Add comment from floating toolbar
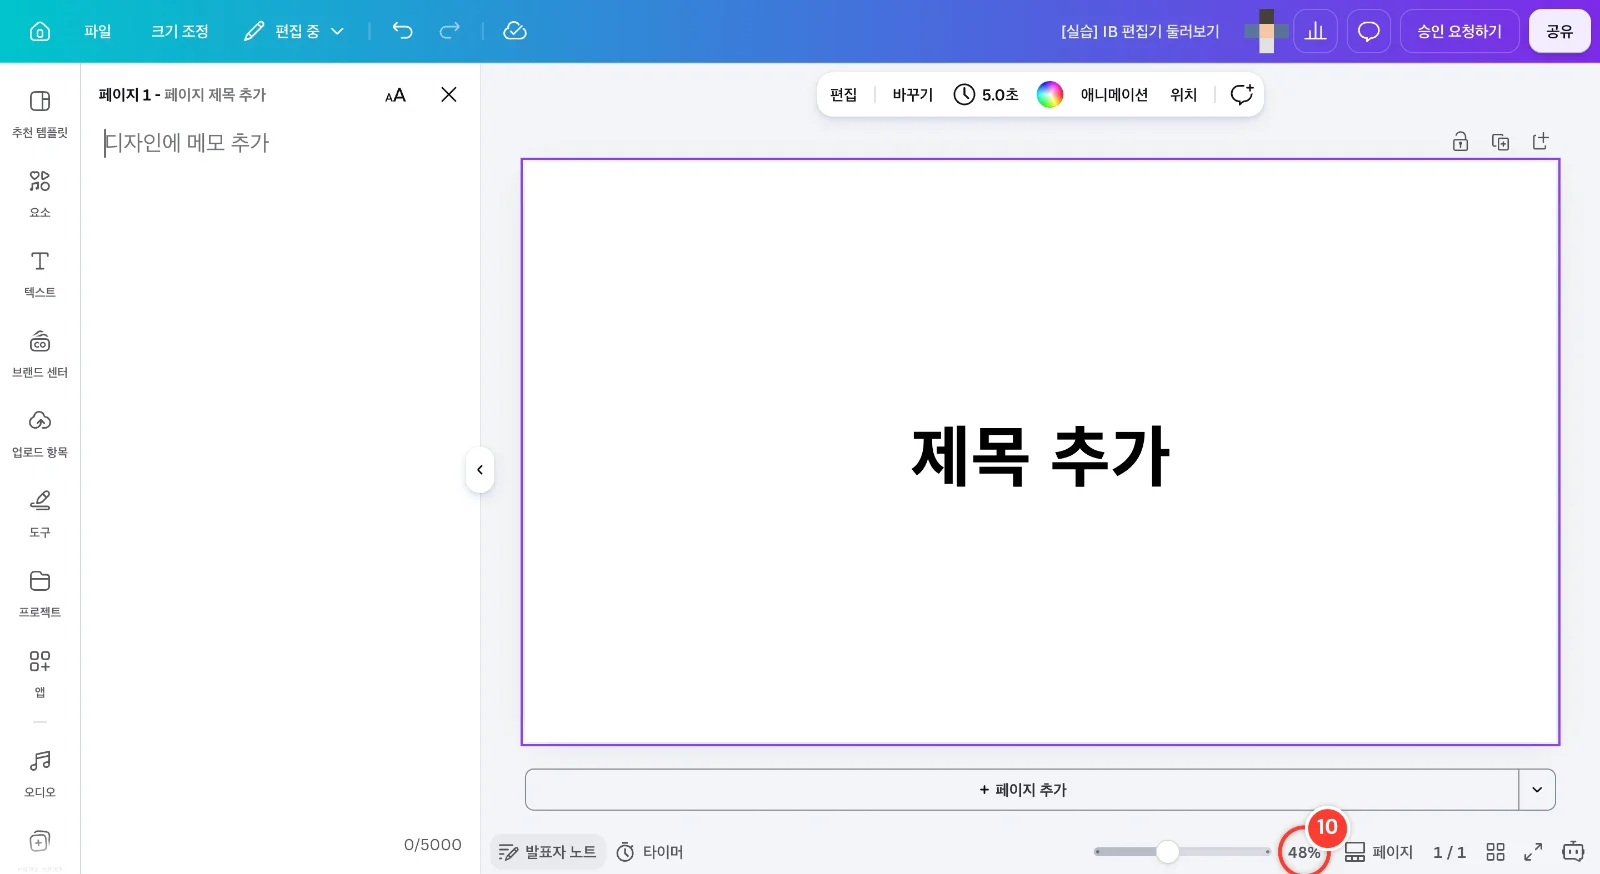The image size is (1600, 874). [x=1241, y=94]
